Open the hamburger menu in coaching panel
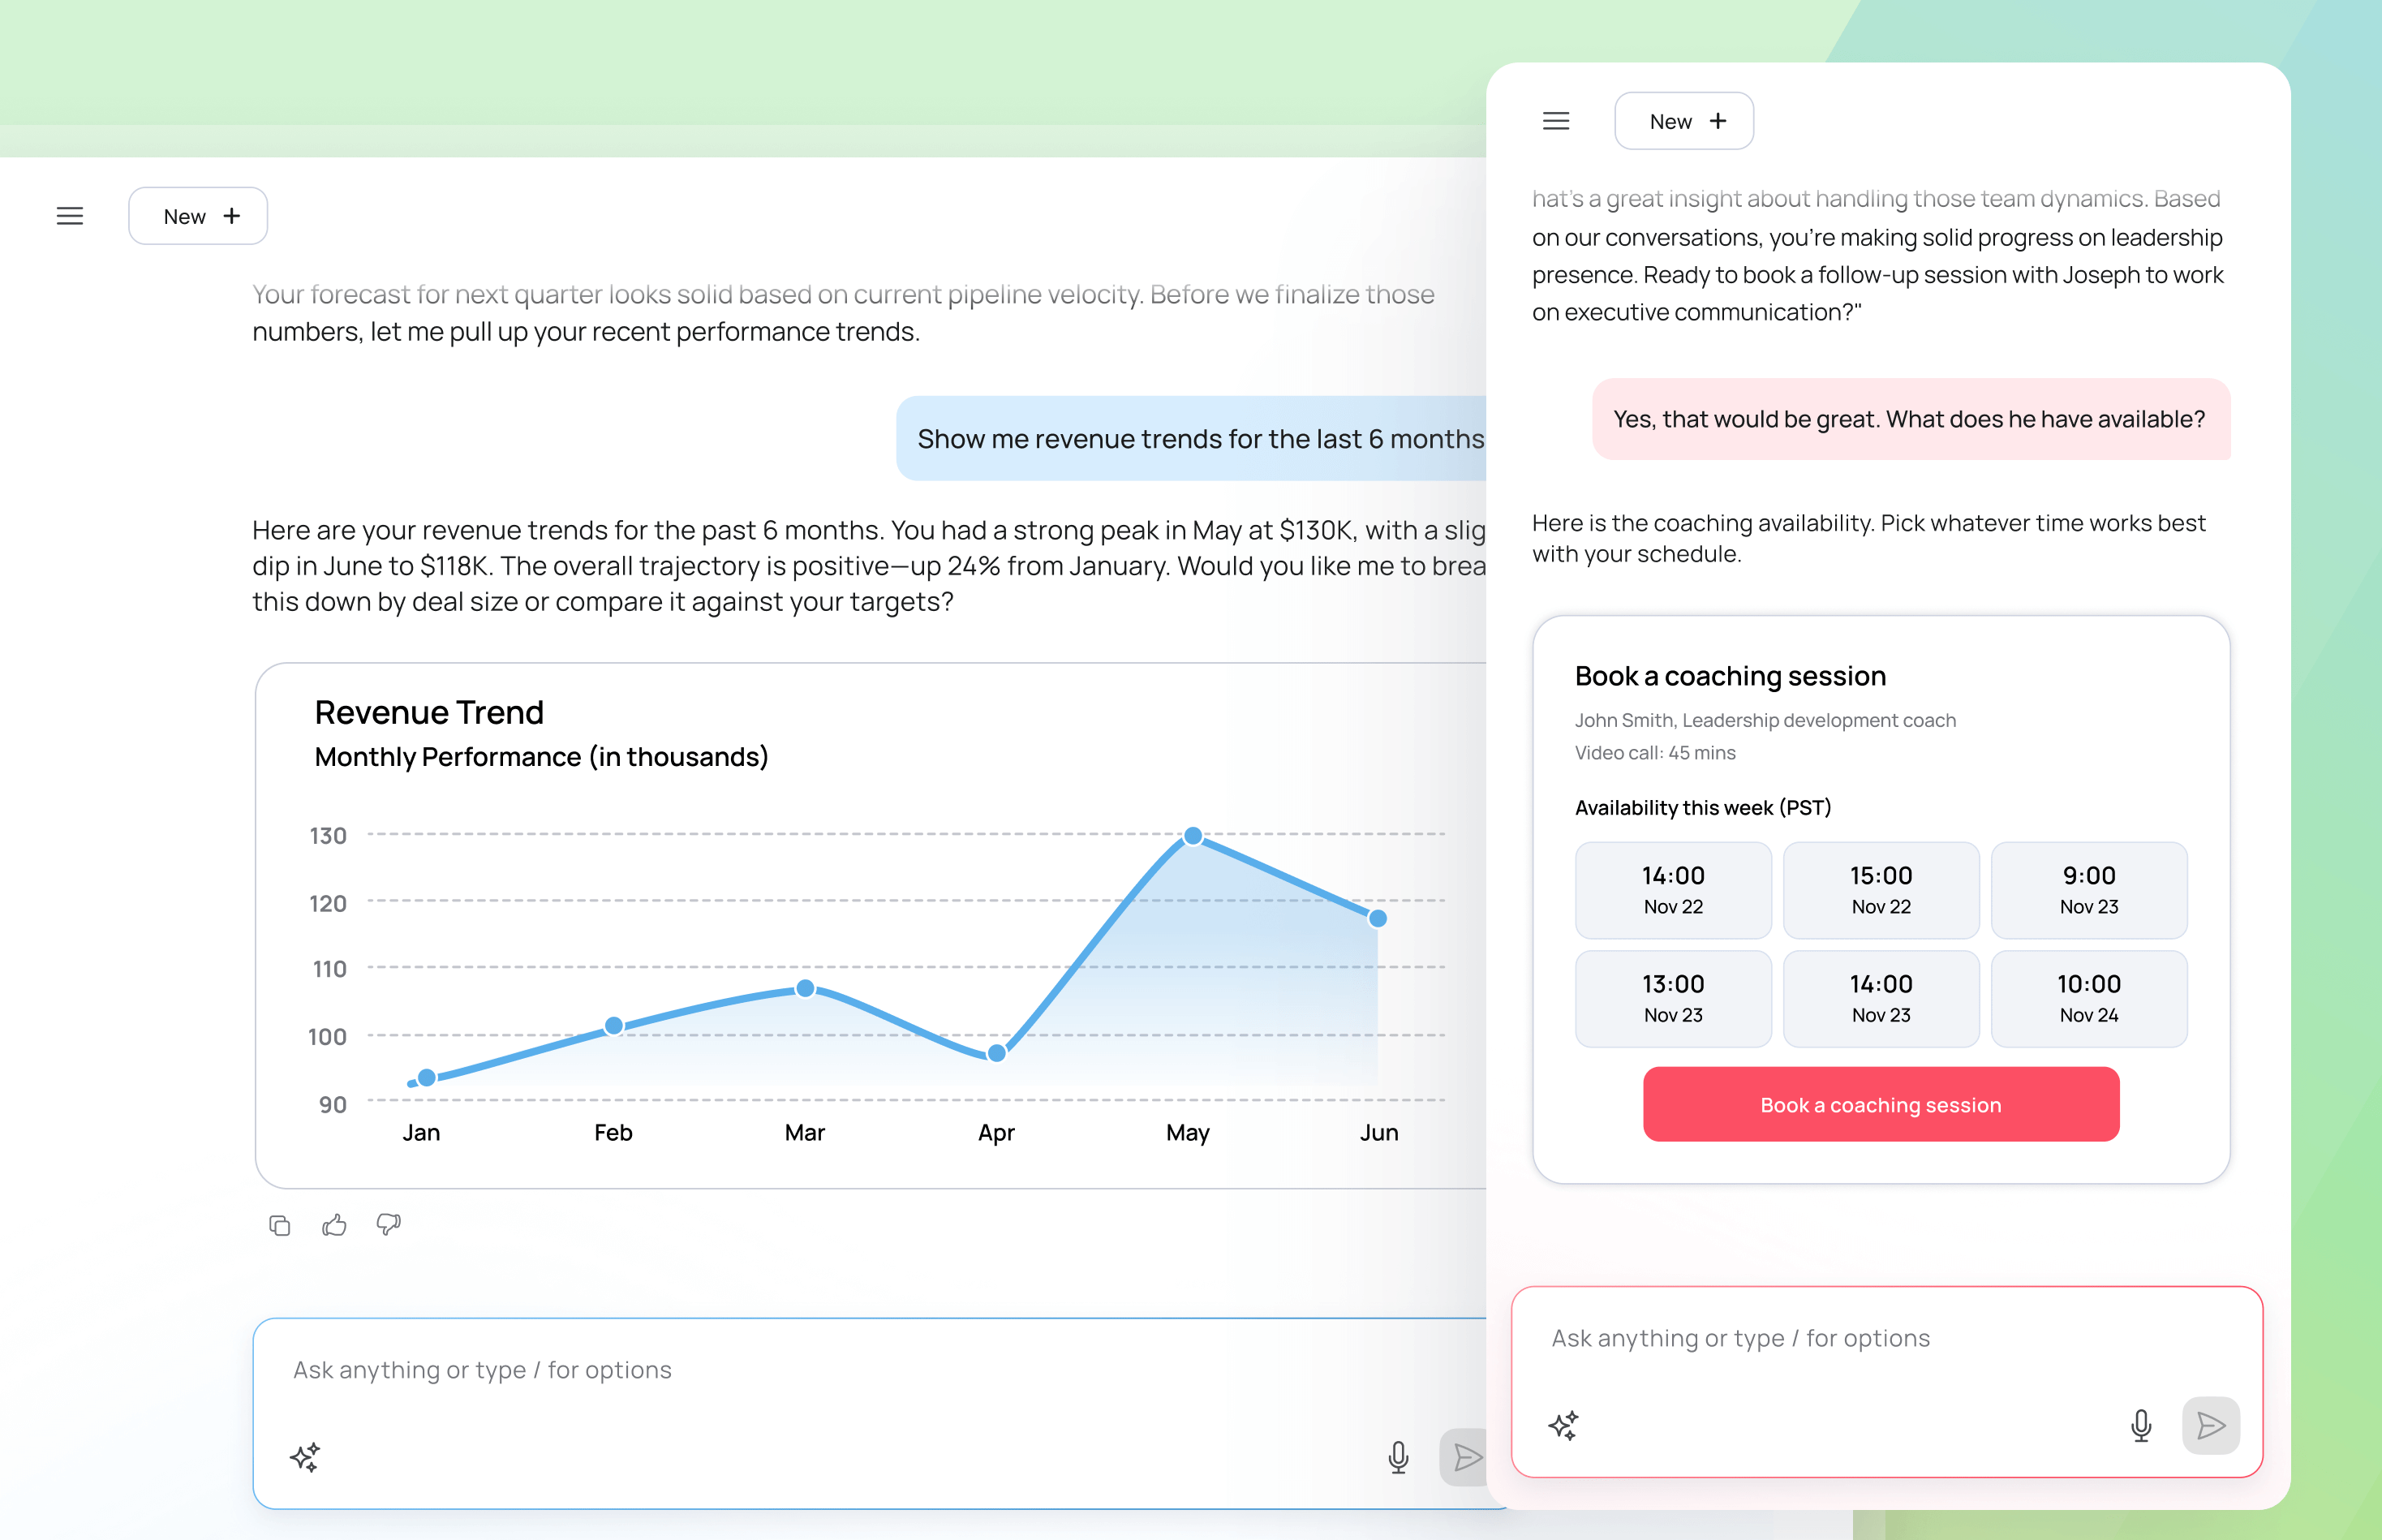 tap(1556, 121)
